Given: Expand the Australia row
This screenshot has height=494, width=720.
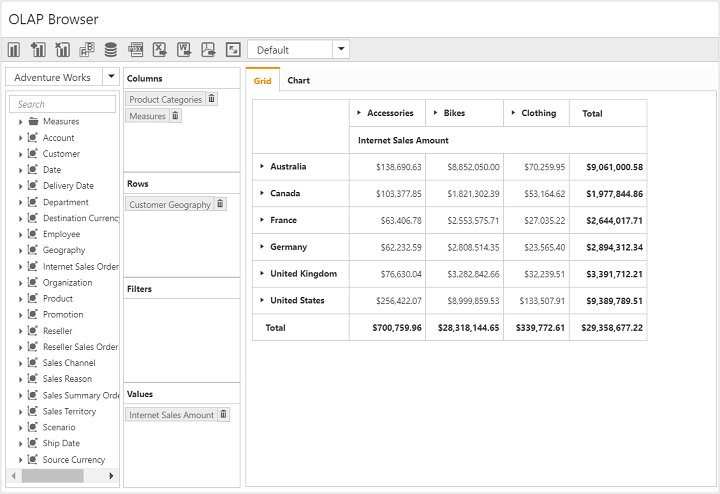Looking at the screenshot, I should click(x=262, y=167).
